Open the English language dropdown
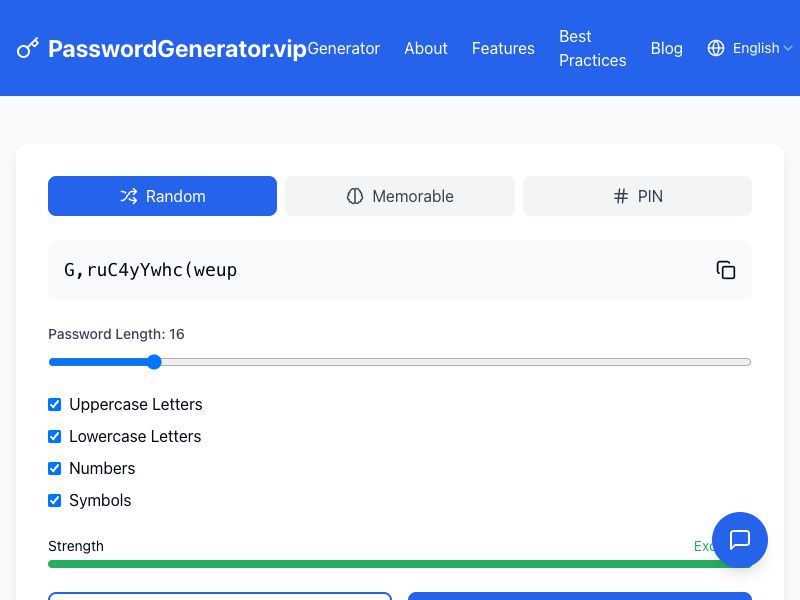This screenshot has width=800, height=600. point(756,48)
